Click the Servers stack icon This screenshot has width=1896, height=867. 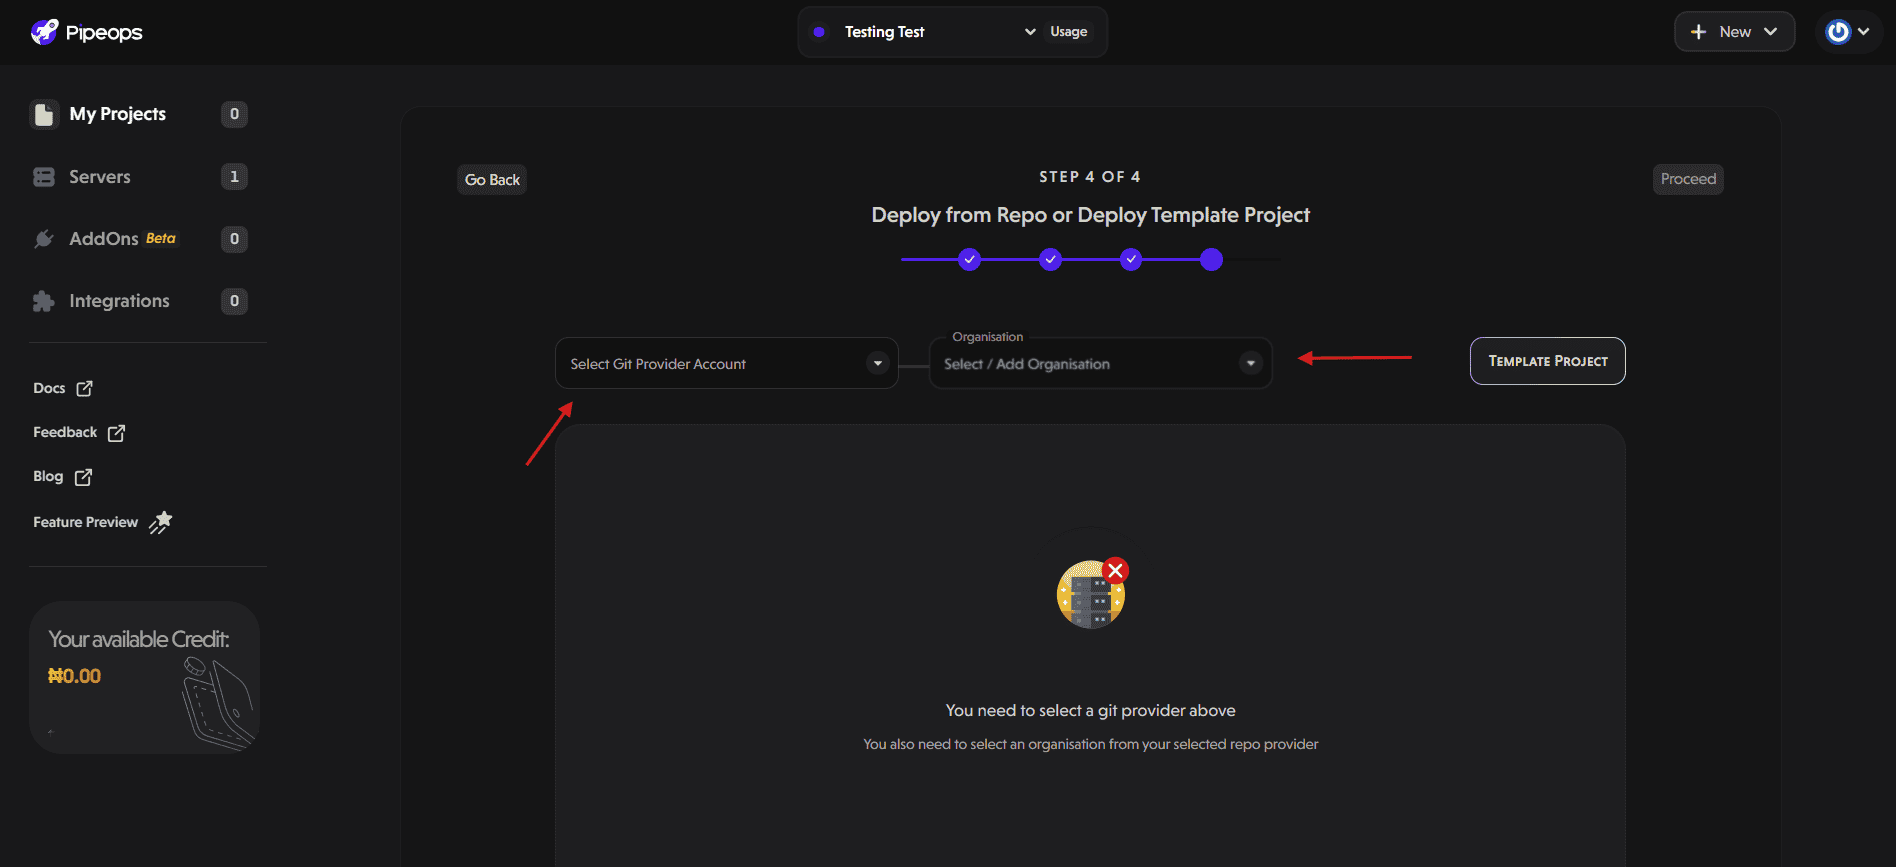pyautogui.click(x=44, y=177)
